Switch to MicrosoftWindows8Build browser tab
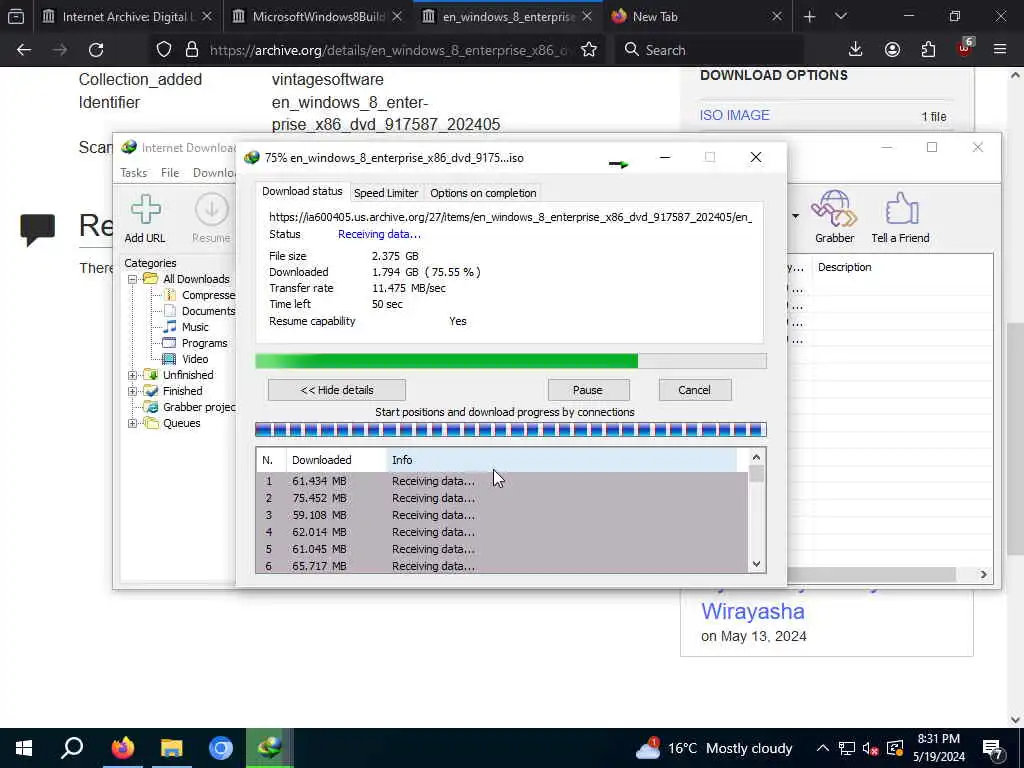Viewport: 1024px width, 768px height. pyautogui.click(x=317, y=17)
